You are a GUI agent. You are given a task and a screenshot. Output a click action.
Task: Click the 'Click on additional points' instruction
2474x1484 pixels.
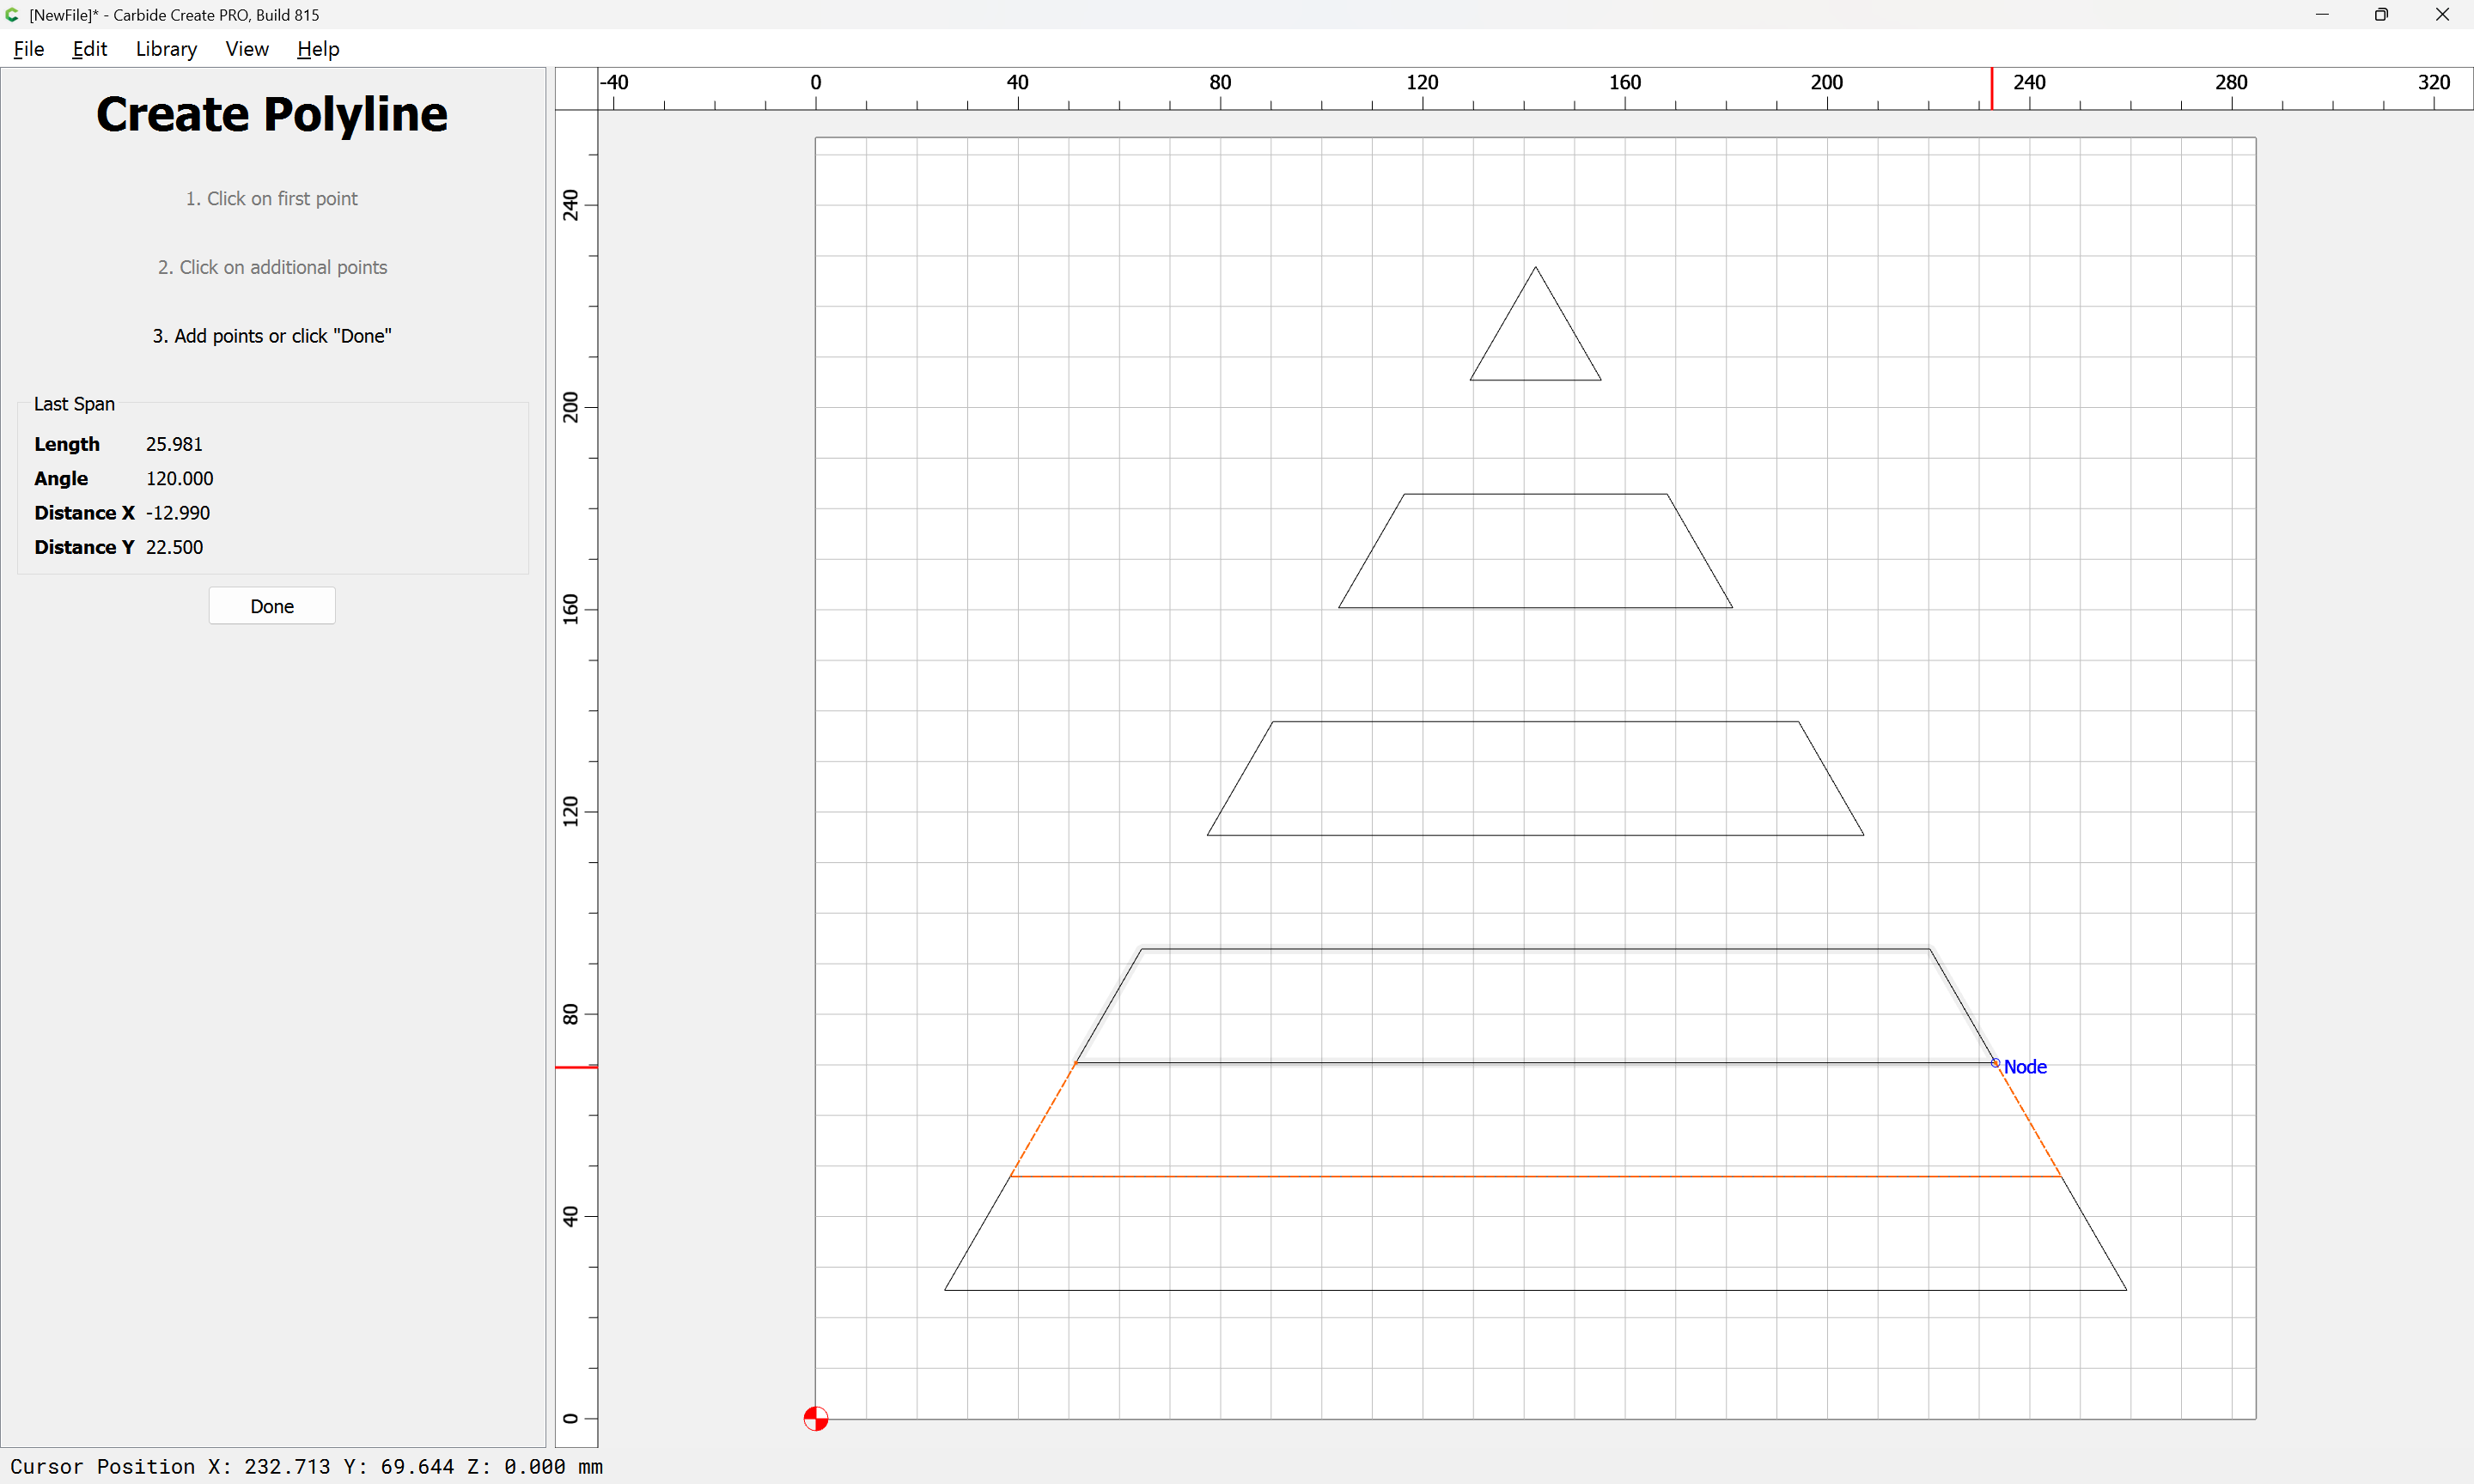tap(272, 267)
